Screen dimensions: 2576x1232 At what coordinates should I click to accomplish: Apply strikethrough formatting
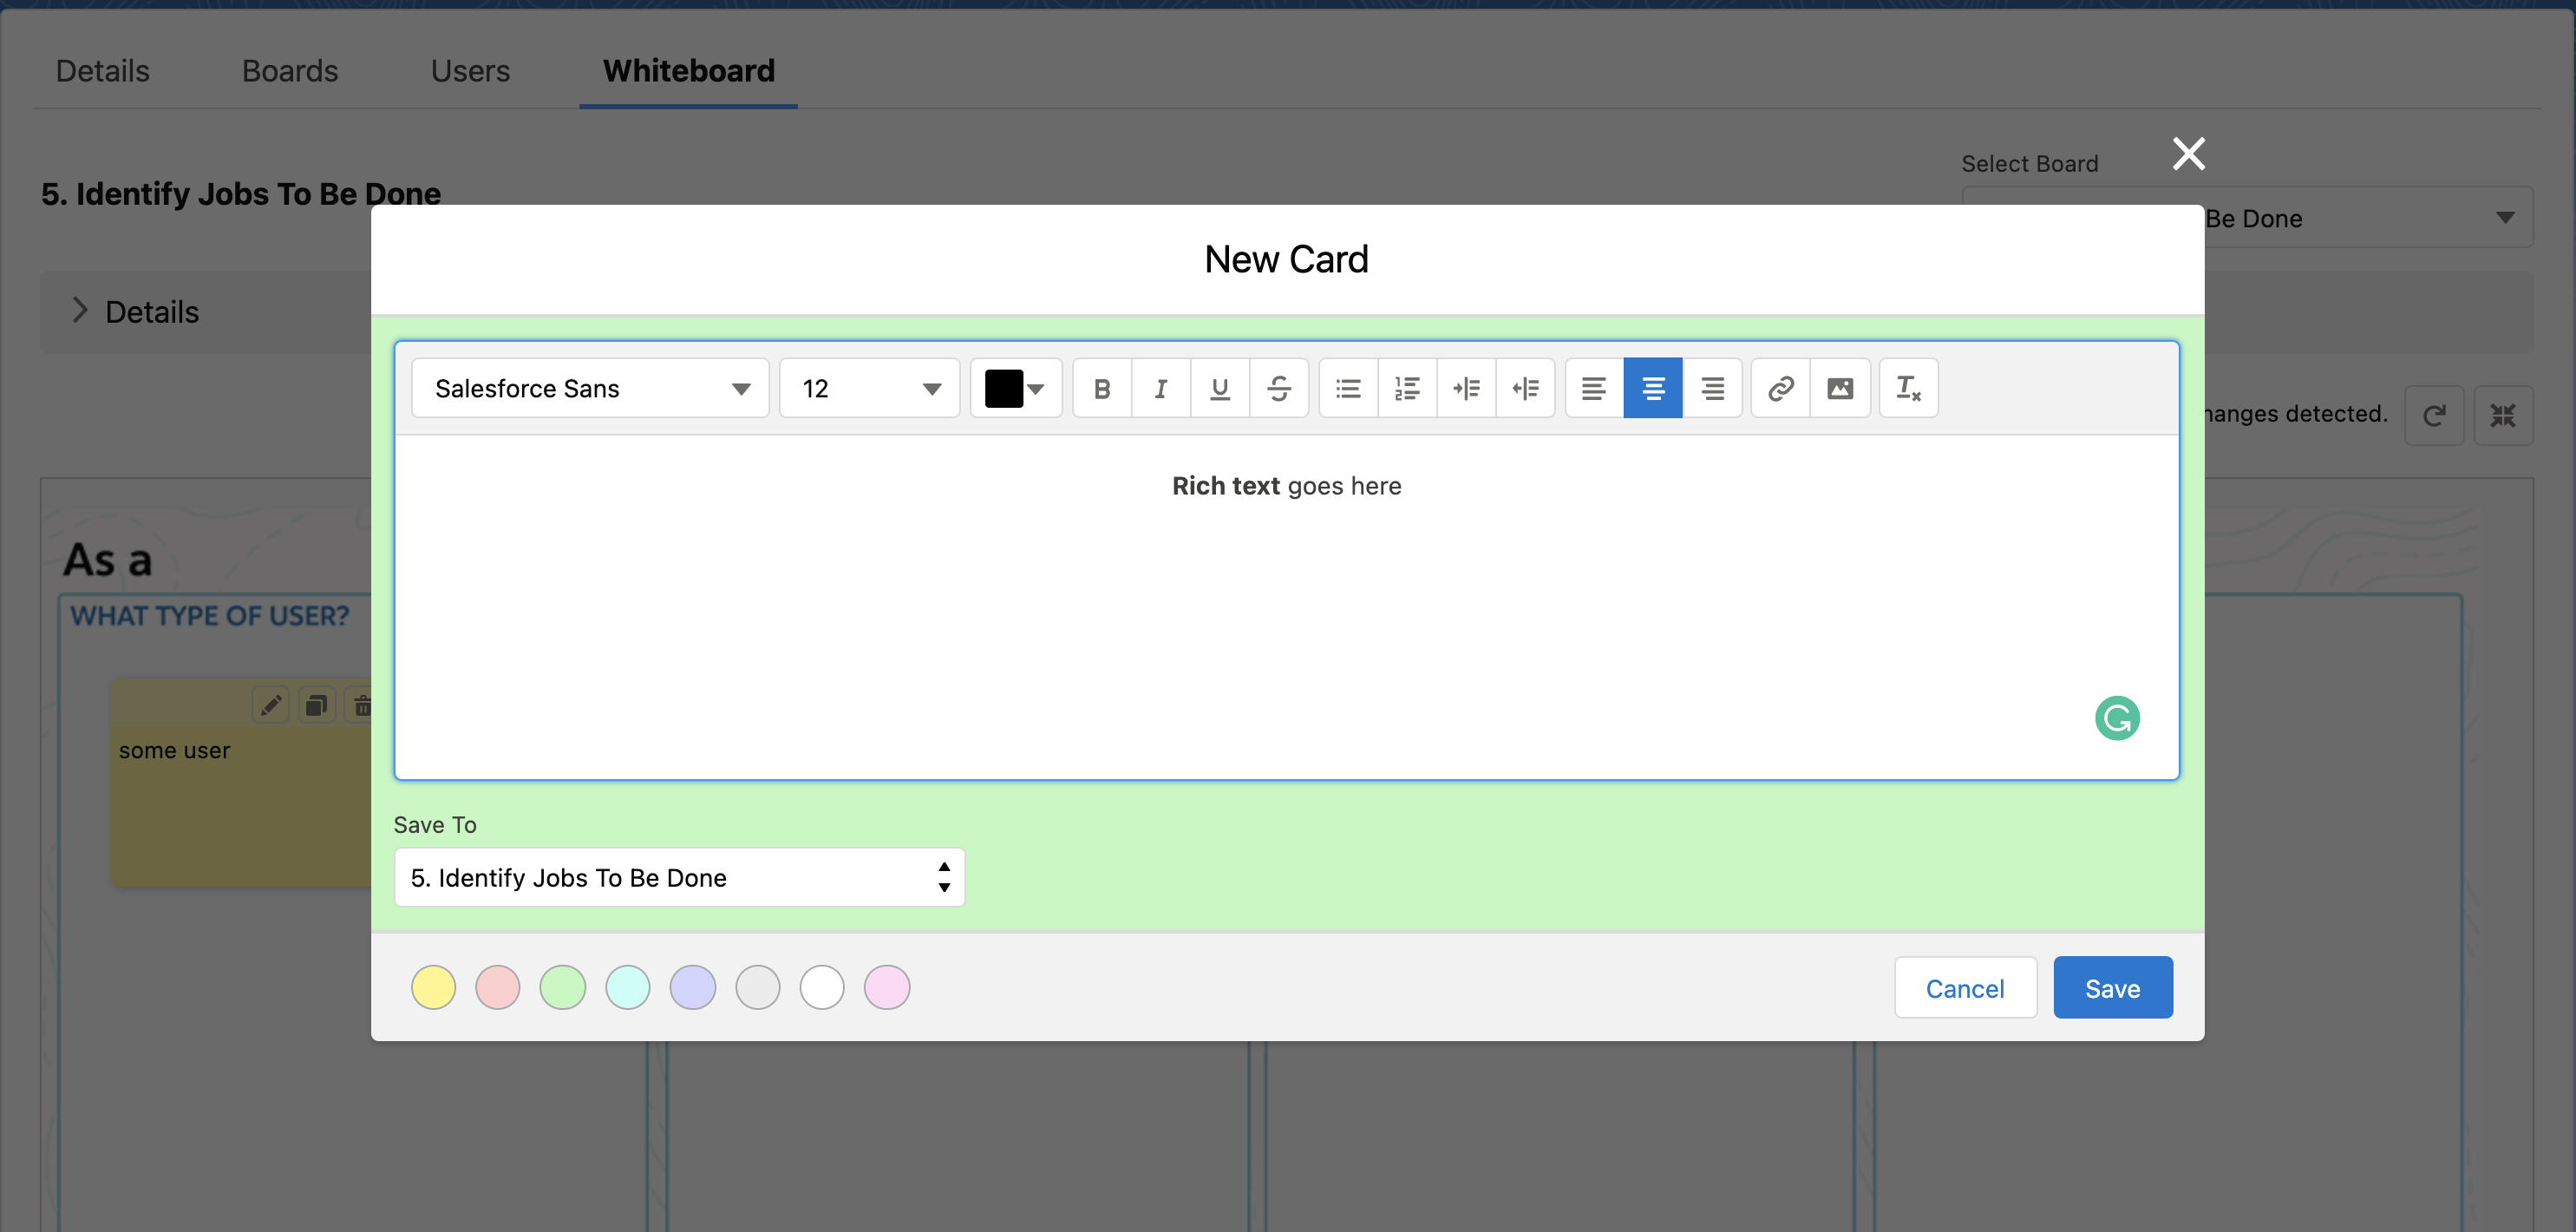coord(1280,388)
